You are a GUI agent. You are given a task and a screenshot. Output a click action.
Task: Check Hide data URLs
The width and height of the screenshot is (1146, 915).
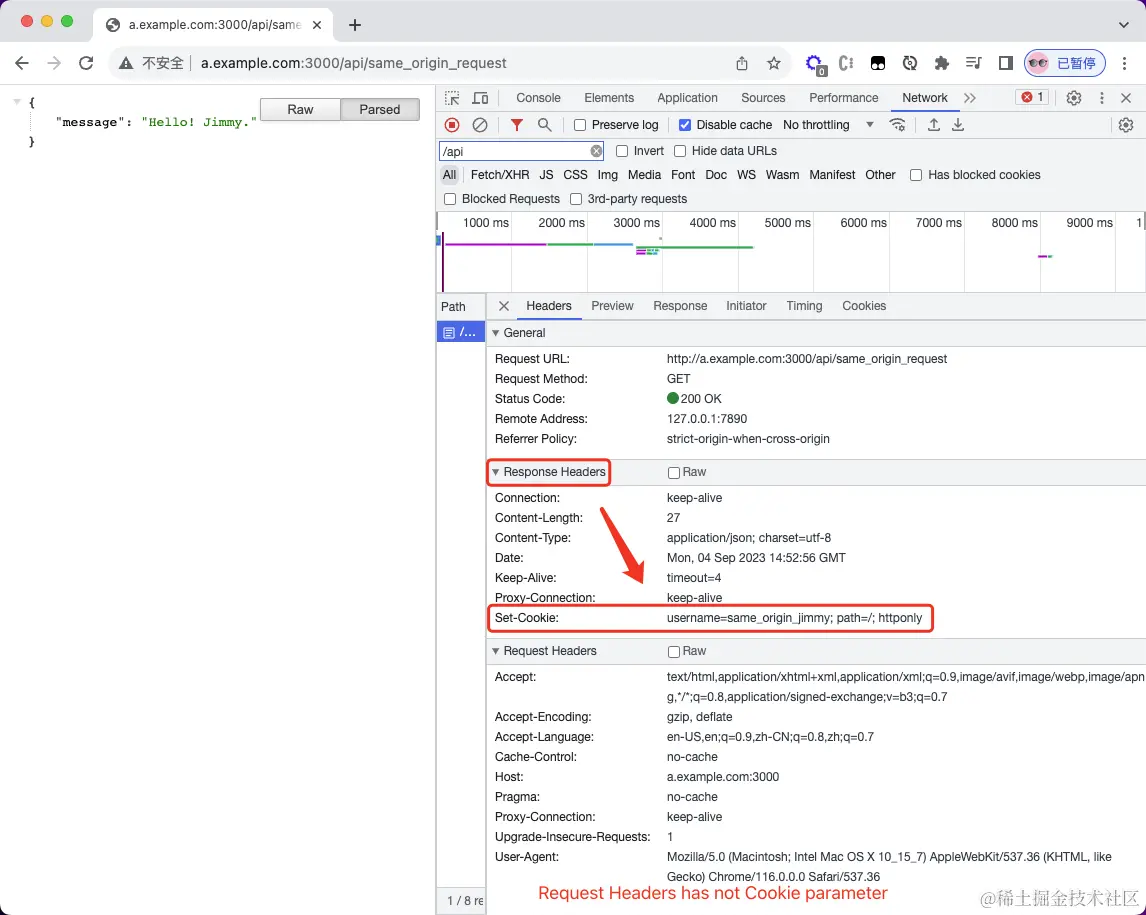680,151
